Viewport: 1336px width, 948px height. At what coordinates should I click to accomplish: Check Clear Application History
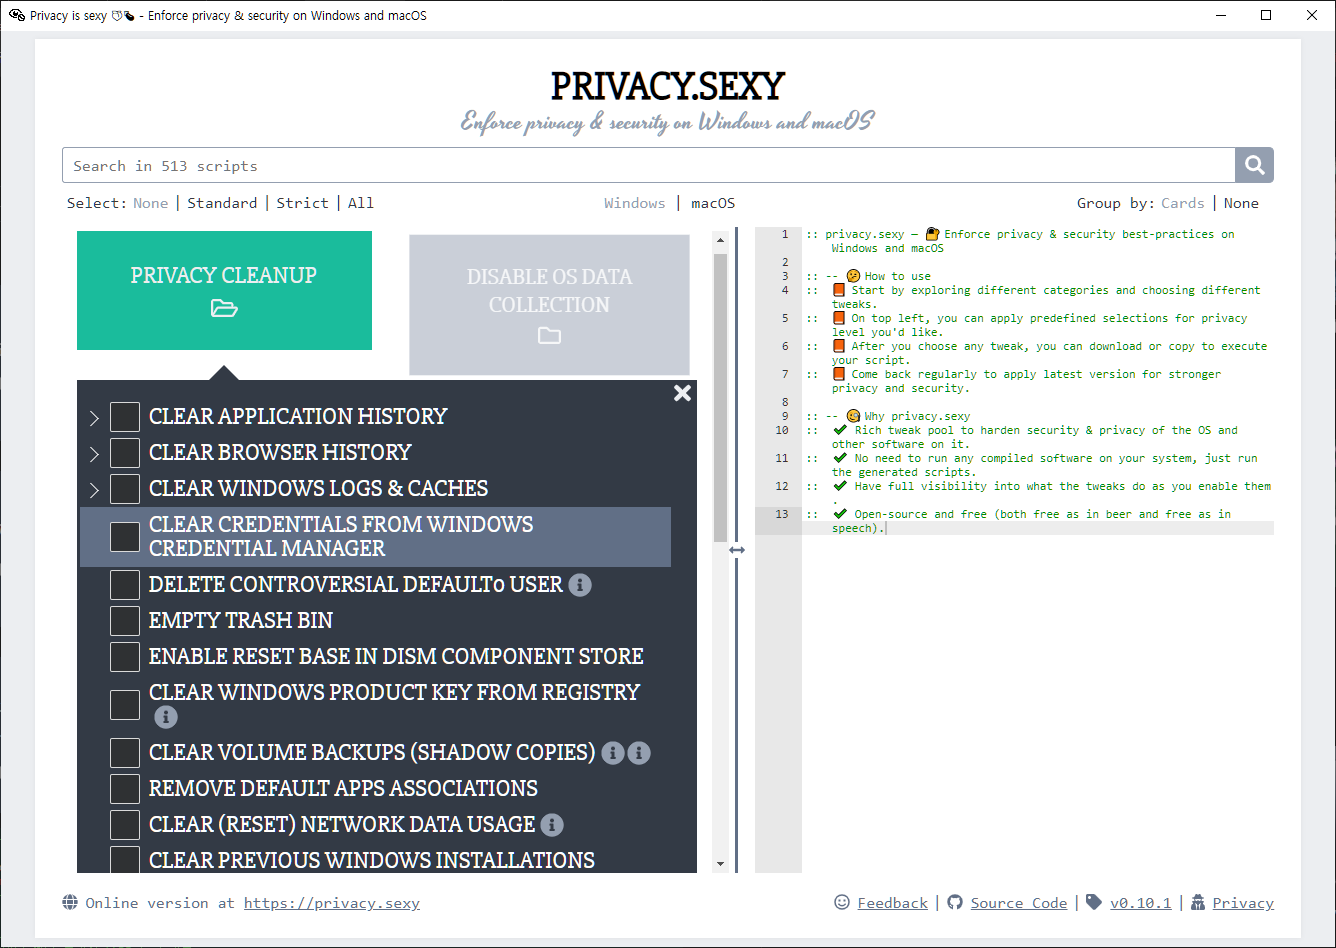coord(125,417)
